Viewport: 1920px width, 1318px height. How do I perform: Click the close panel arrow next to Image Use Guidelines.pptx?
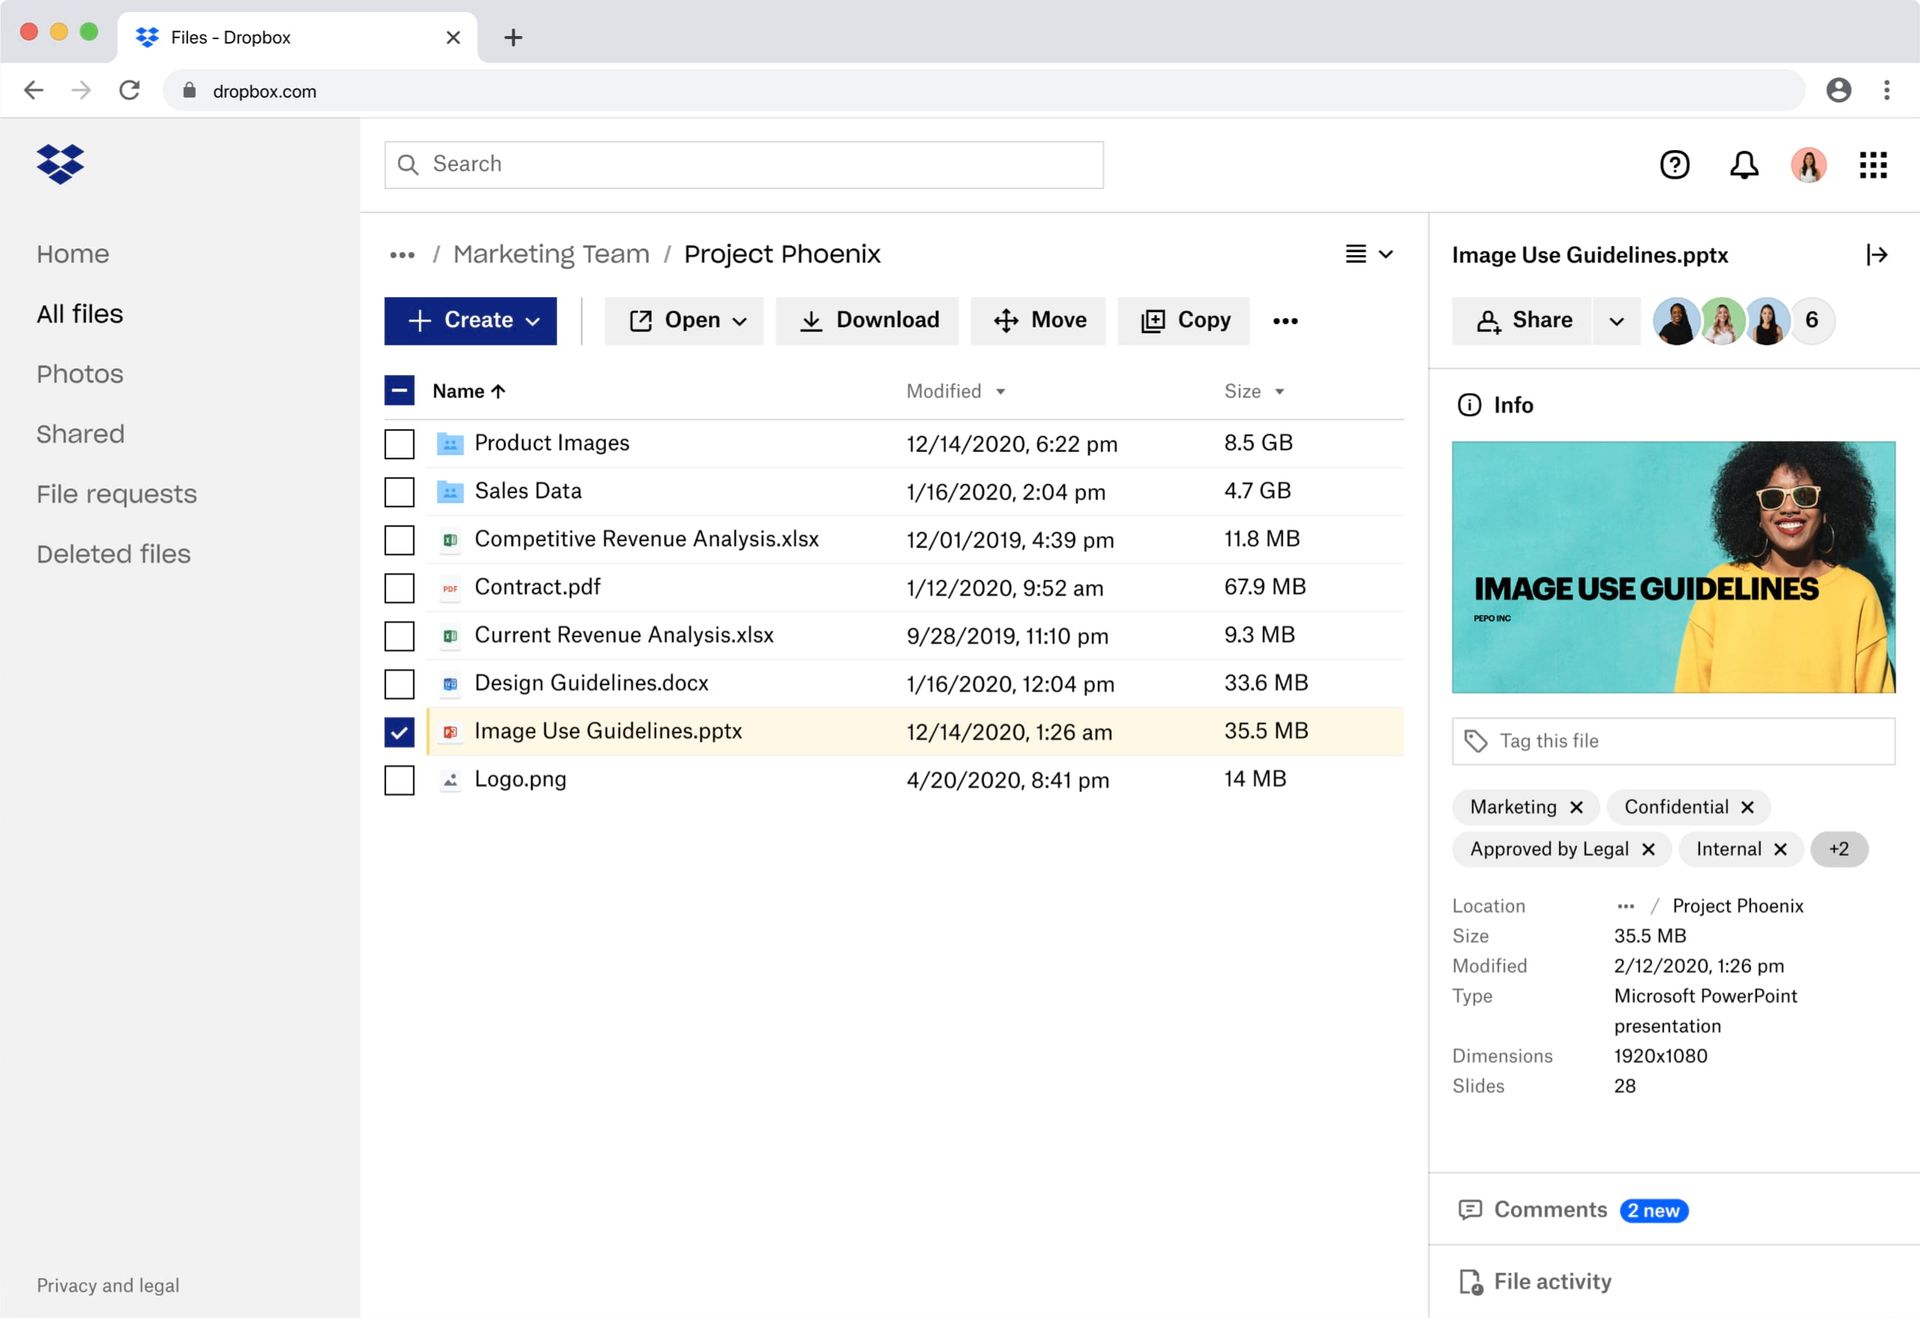coord(1878,255)
